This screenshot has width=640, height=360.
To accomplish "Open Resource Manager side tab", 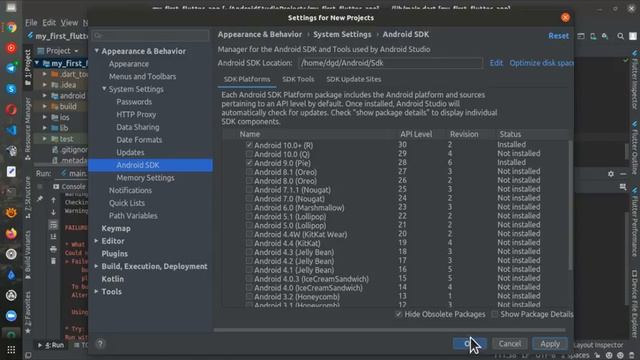I will point(28,129).
